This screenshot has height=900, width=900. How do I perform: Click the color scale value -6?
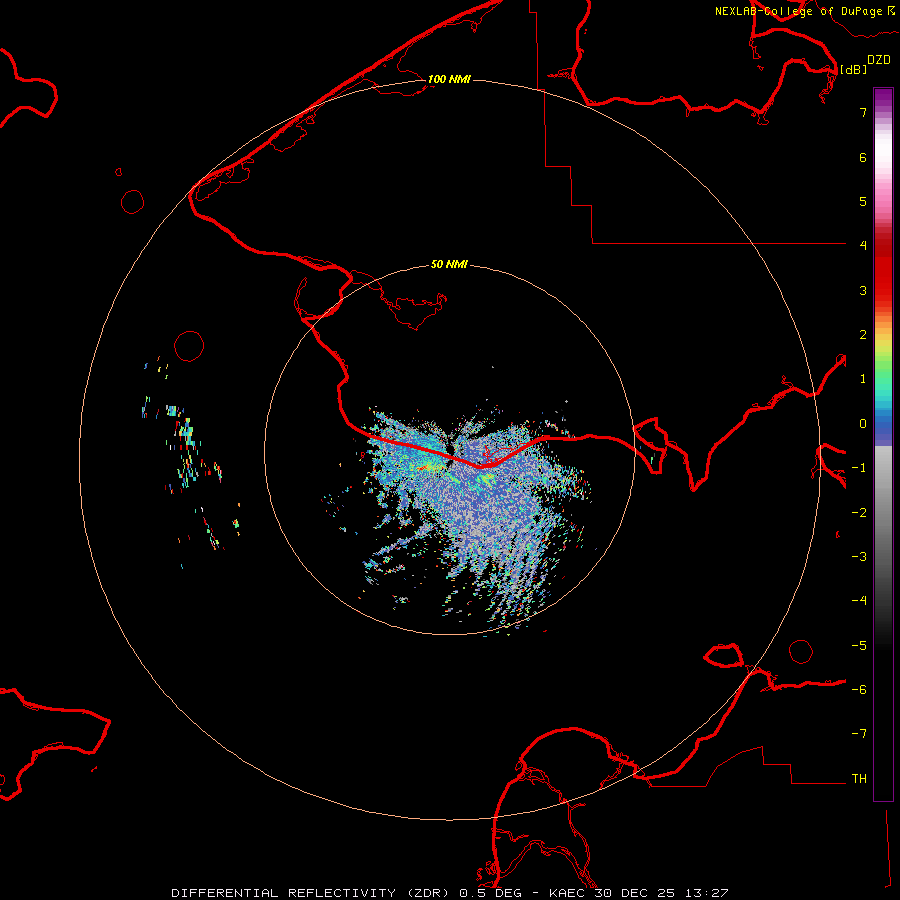(859, 690)
